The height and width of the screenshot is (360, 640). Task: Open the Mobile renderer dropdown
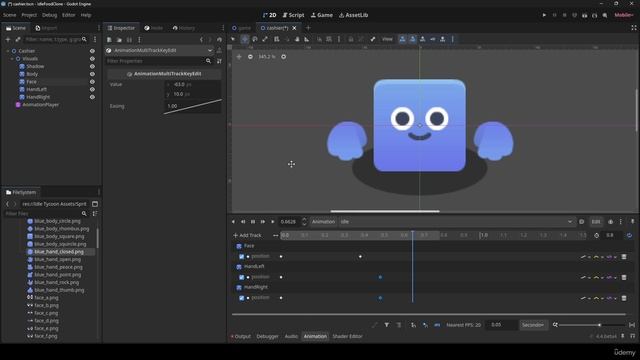coord(624,15)
